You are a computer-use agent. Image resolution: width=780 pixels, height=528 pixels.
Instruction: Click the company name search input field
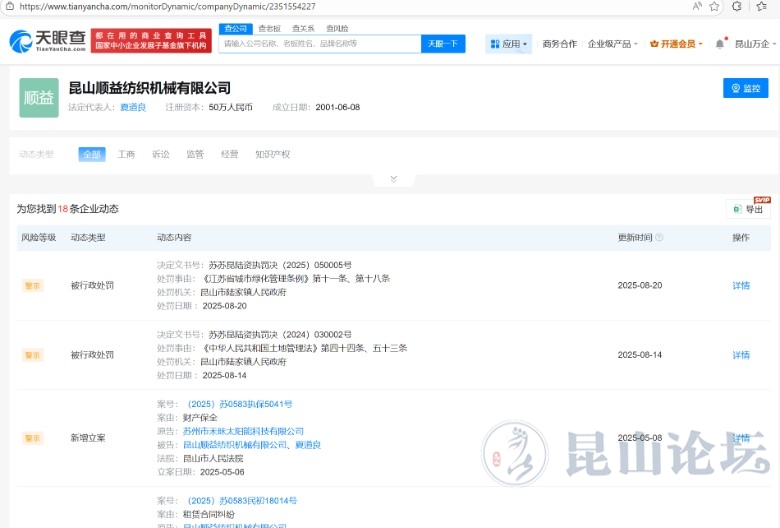coord(320,44)
